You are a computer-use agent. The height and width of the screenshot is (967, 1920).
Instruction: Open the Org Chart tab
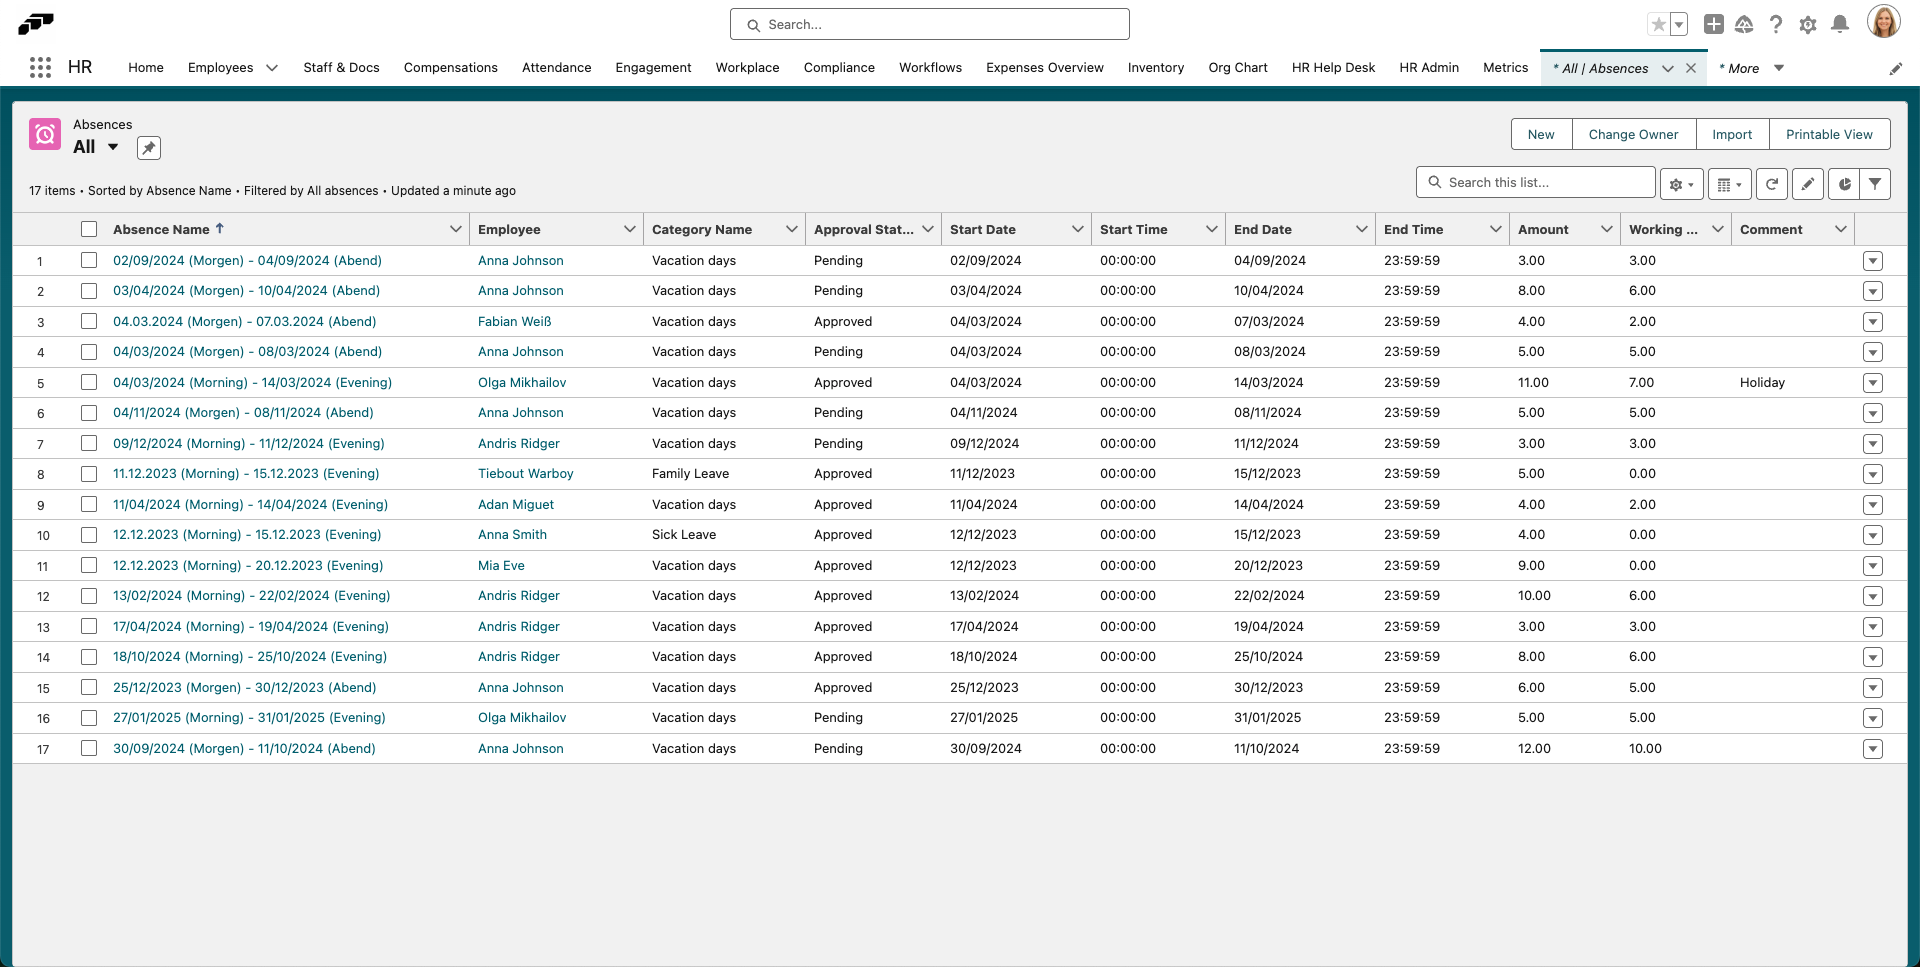coord(1238,67)
